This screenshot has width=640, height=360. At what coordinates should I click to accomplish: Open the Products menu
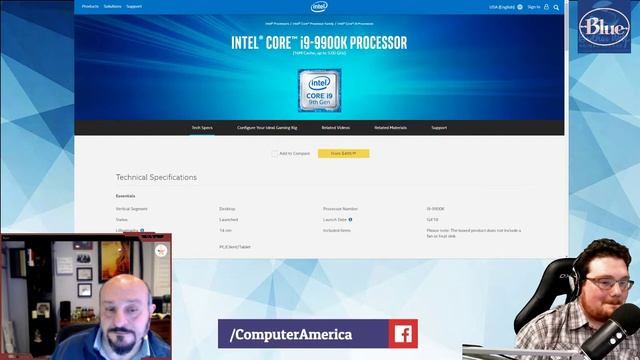90,7
